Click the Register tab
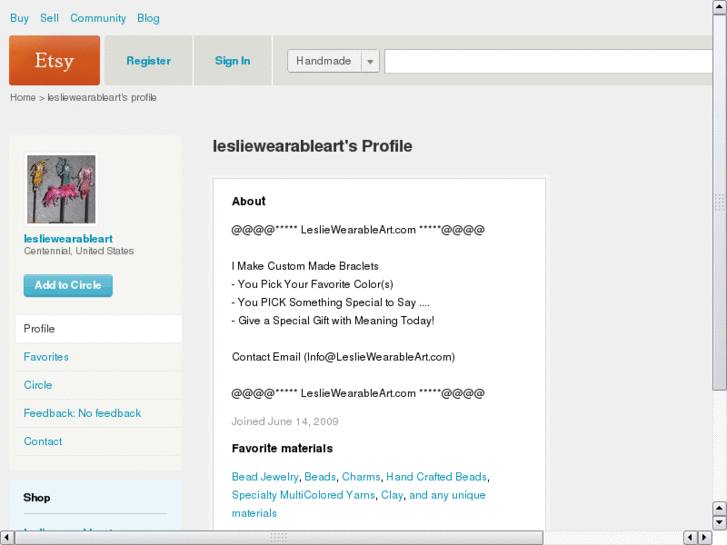727x545 pixels. [x=148, y=61]
